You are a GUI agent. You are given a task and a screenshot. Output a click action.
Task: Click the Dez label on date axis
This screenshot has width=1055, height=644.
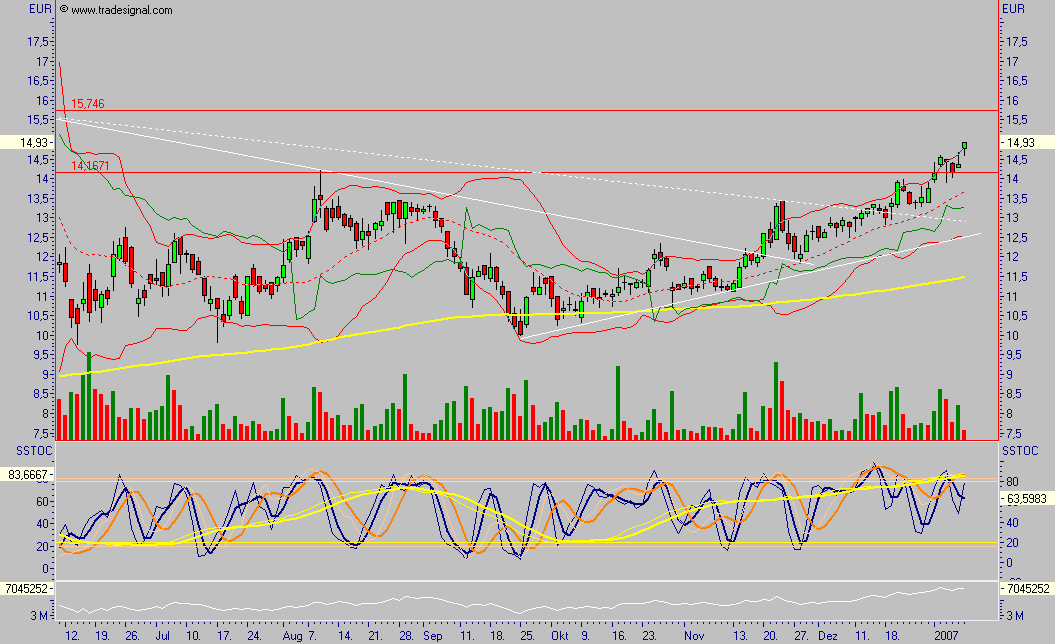pyautogui.click(x=827, y=635)
